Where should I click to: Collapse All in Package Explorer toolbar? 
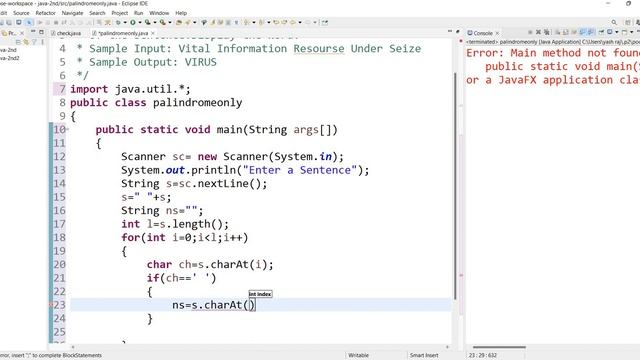click(x=18, y=42)
